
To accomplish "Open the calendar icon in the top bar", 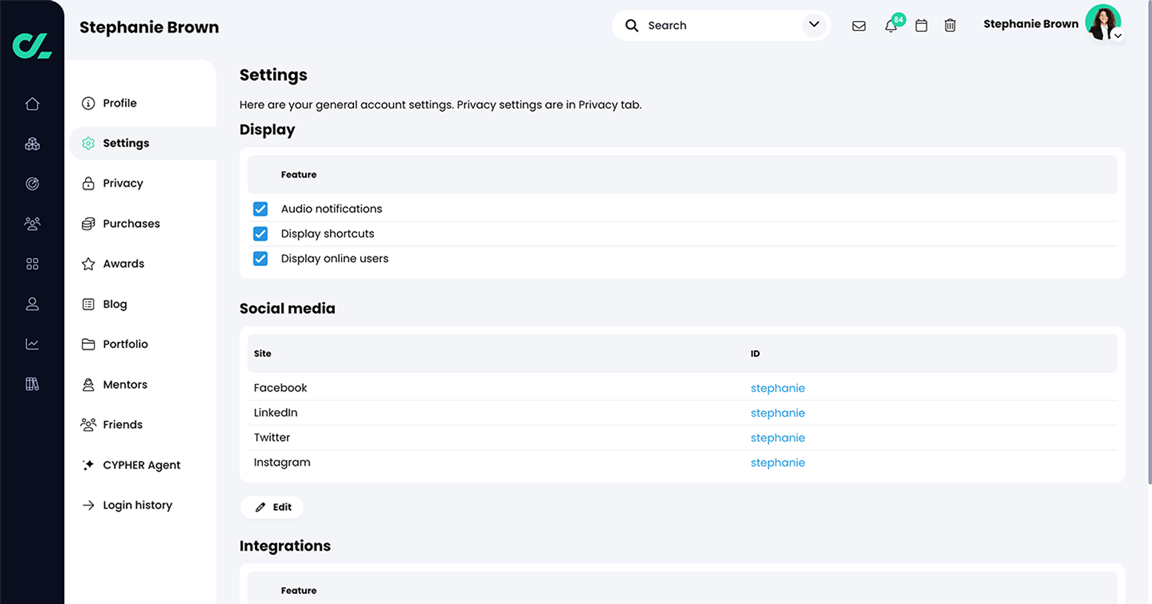I will (921, 24).
